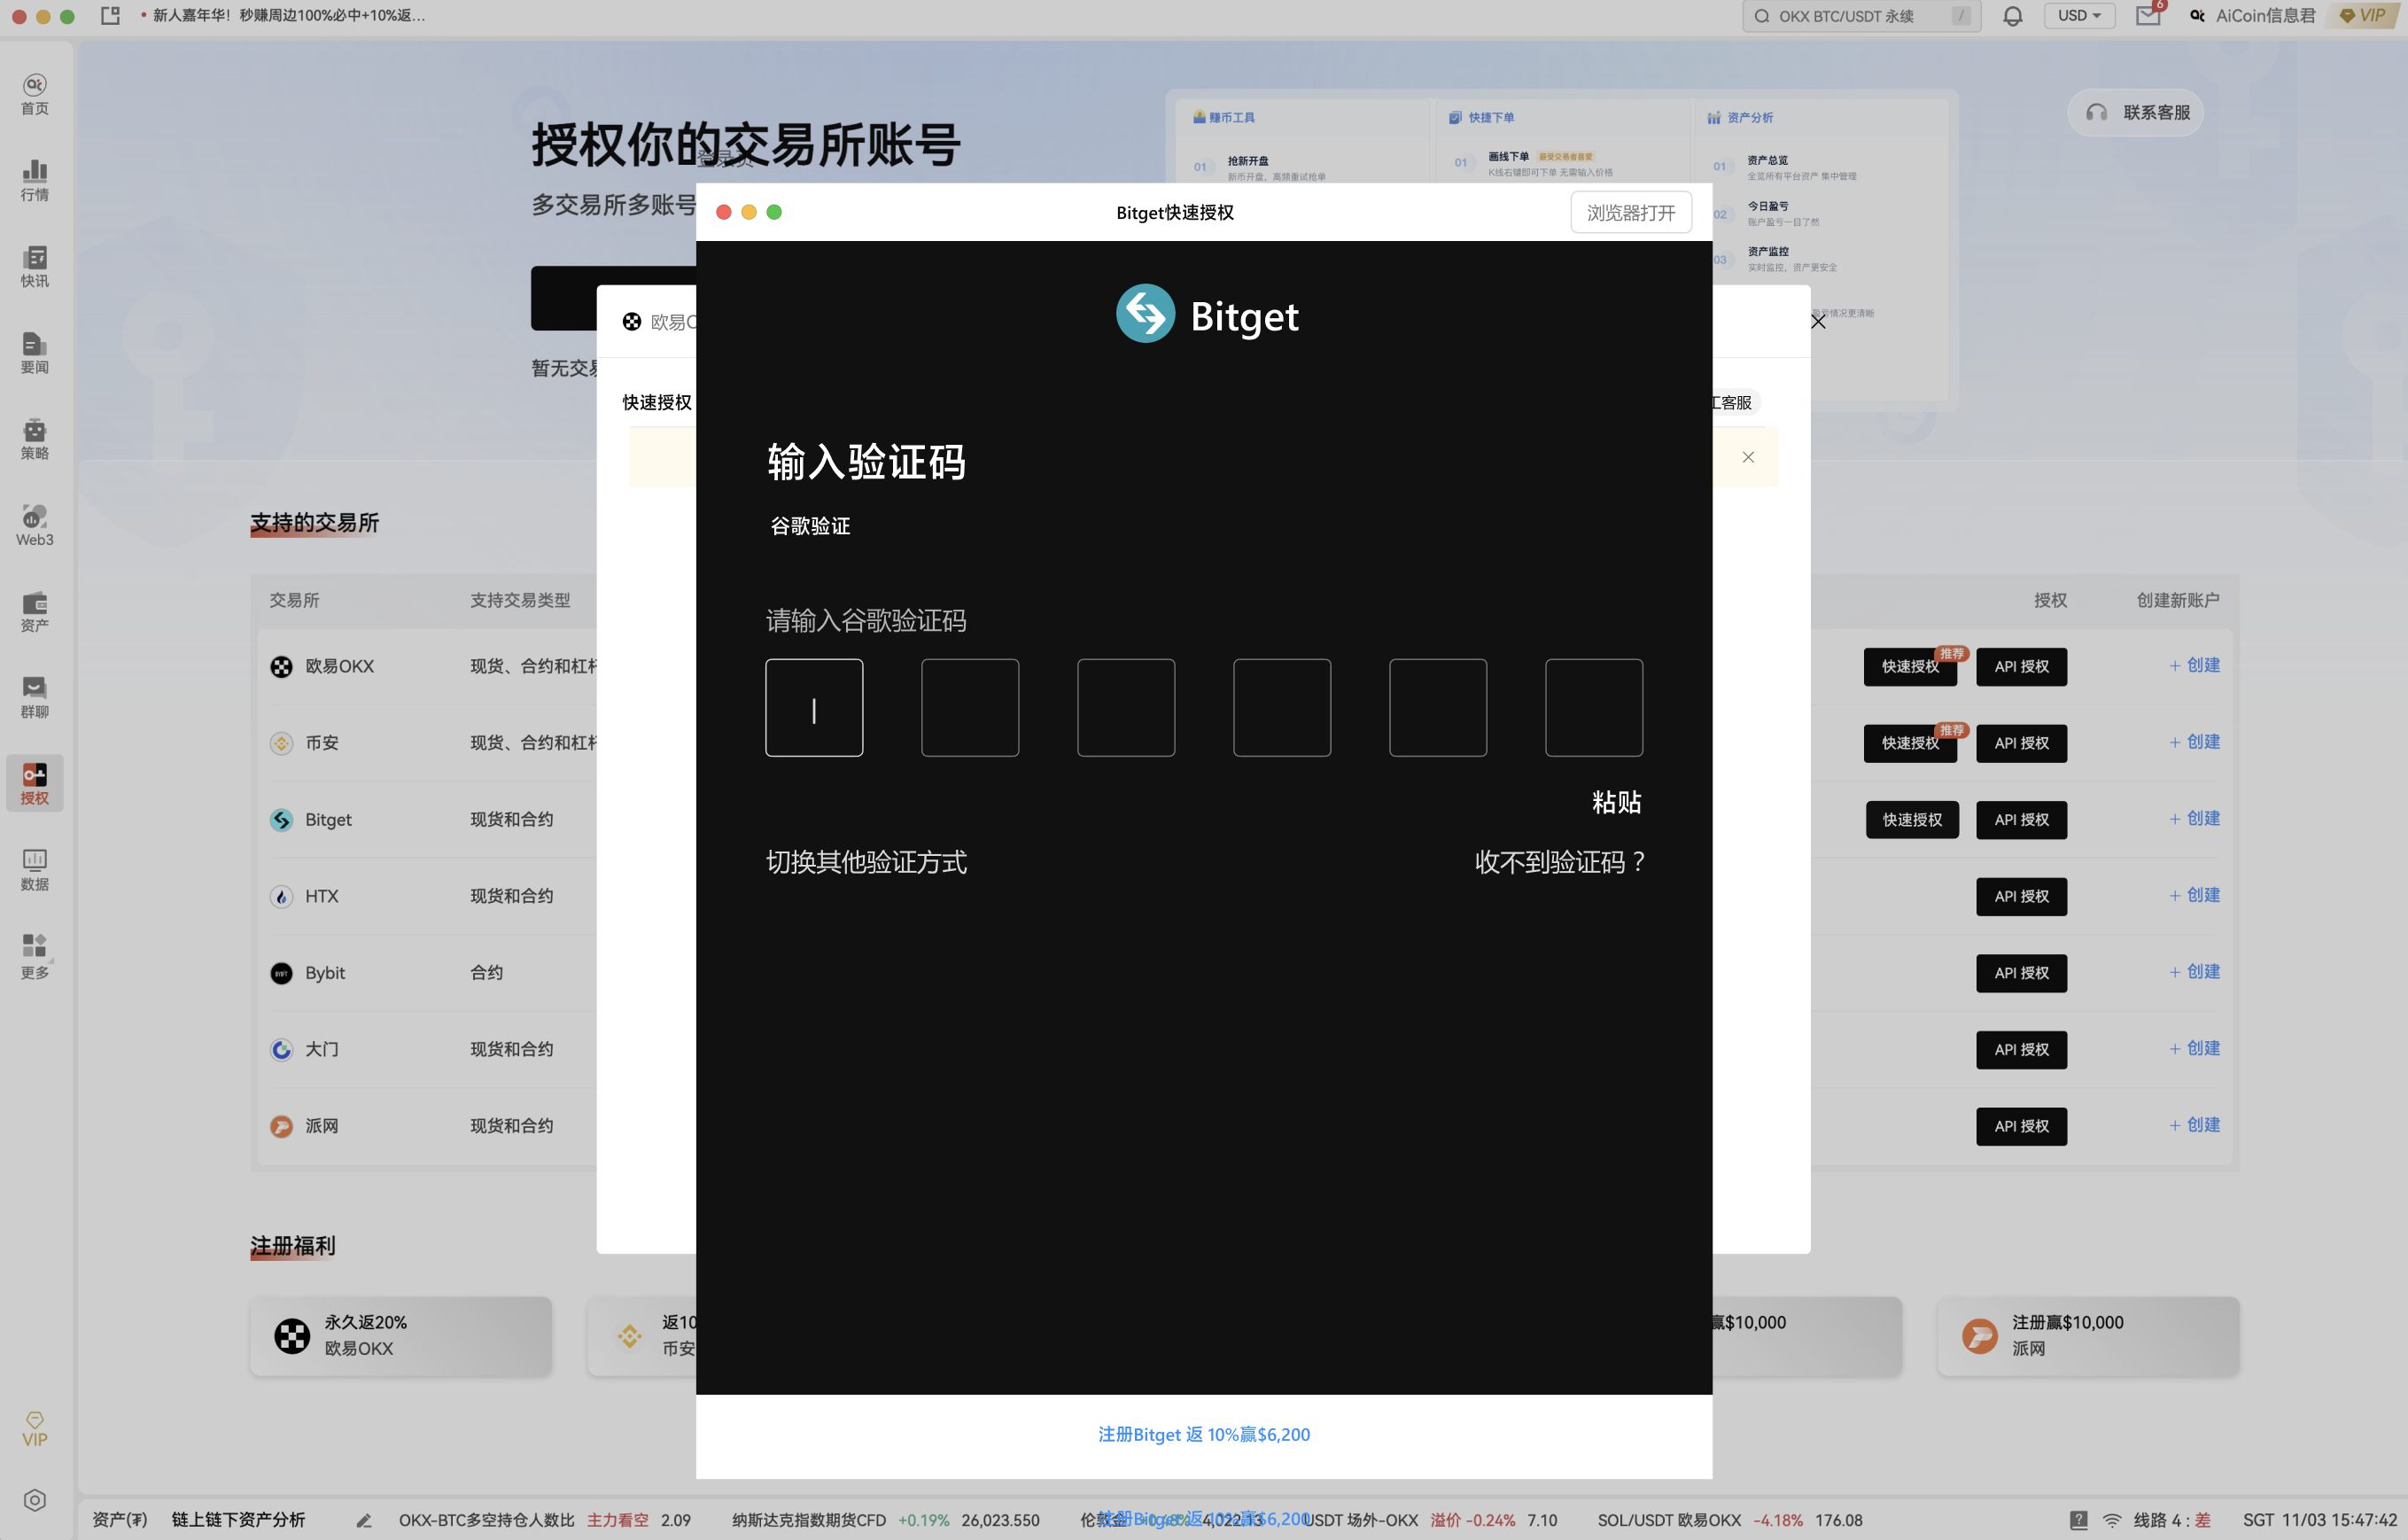Click the 联系客服 support button
The image size is (2408, 1540).
tap(2135, 112)
